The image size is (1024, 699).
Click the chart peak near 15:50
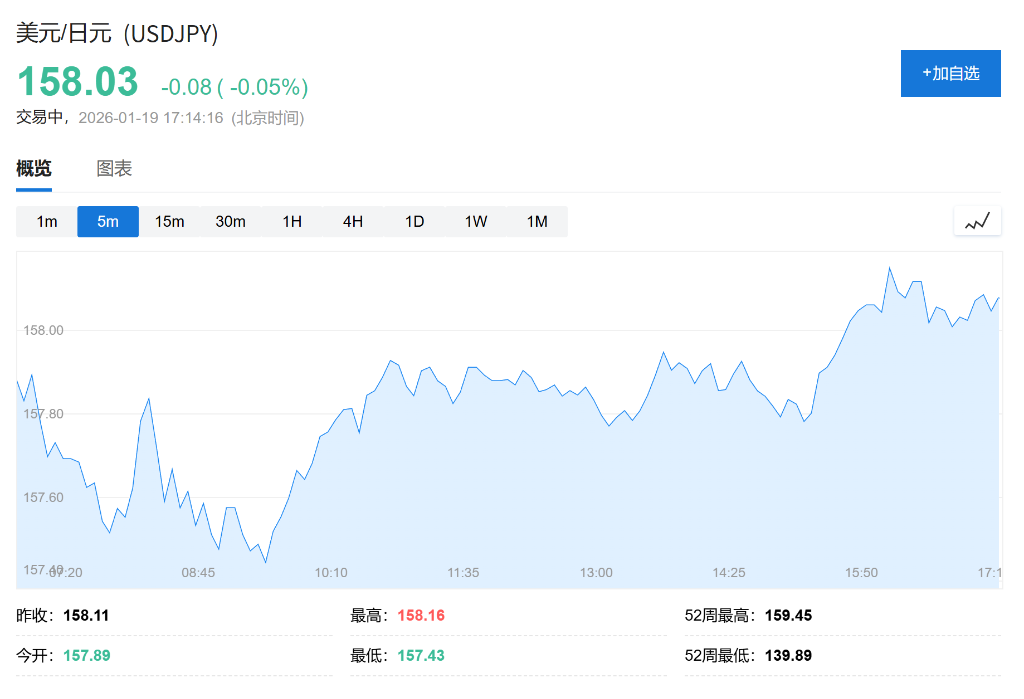pos(889,268)
